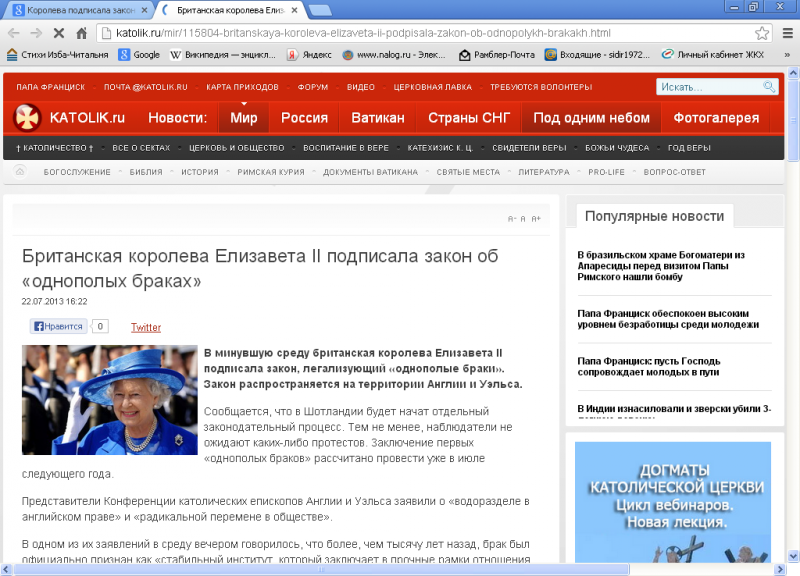This screenshot has height=576, width=800.
Task: Click the Queen Elizabeth article photo
Action: point(110,400)
